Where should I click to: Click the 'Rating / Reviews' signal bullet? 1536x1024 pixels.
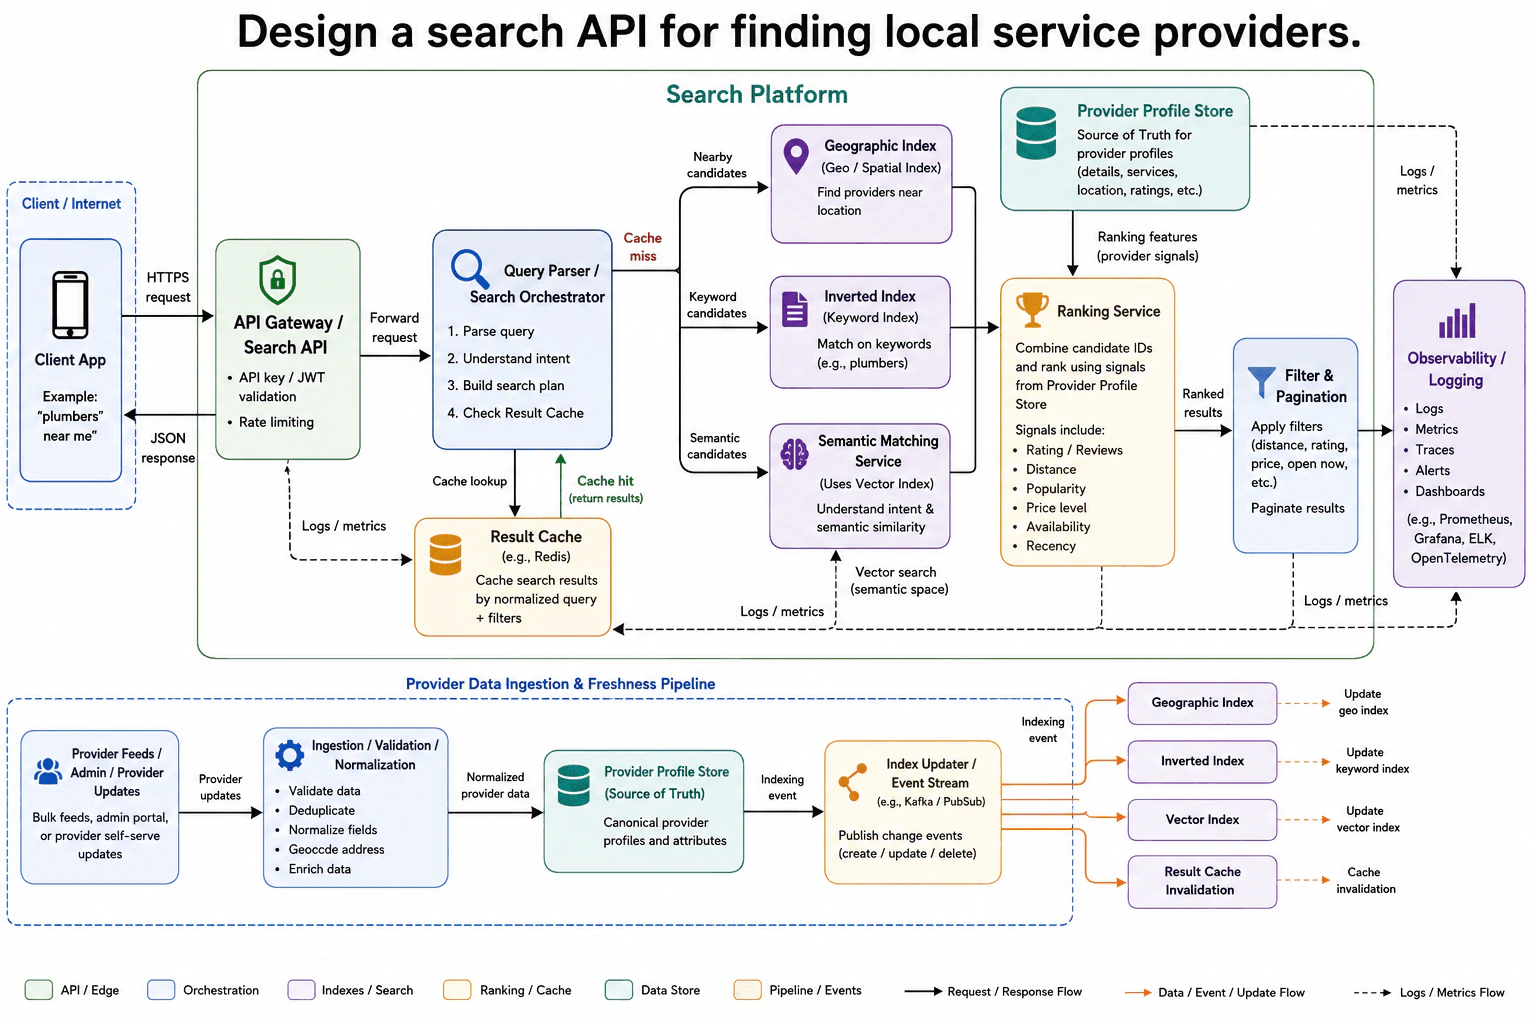point(1068,450)
